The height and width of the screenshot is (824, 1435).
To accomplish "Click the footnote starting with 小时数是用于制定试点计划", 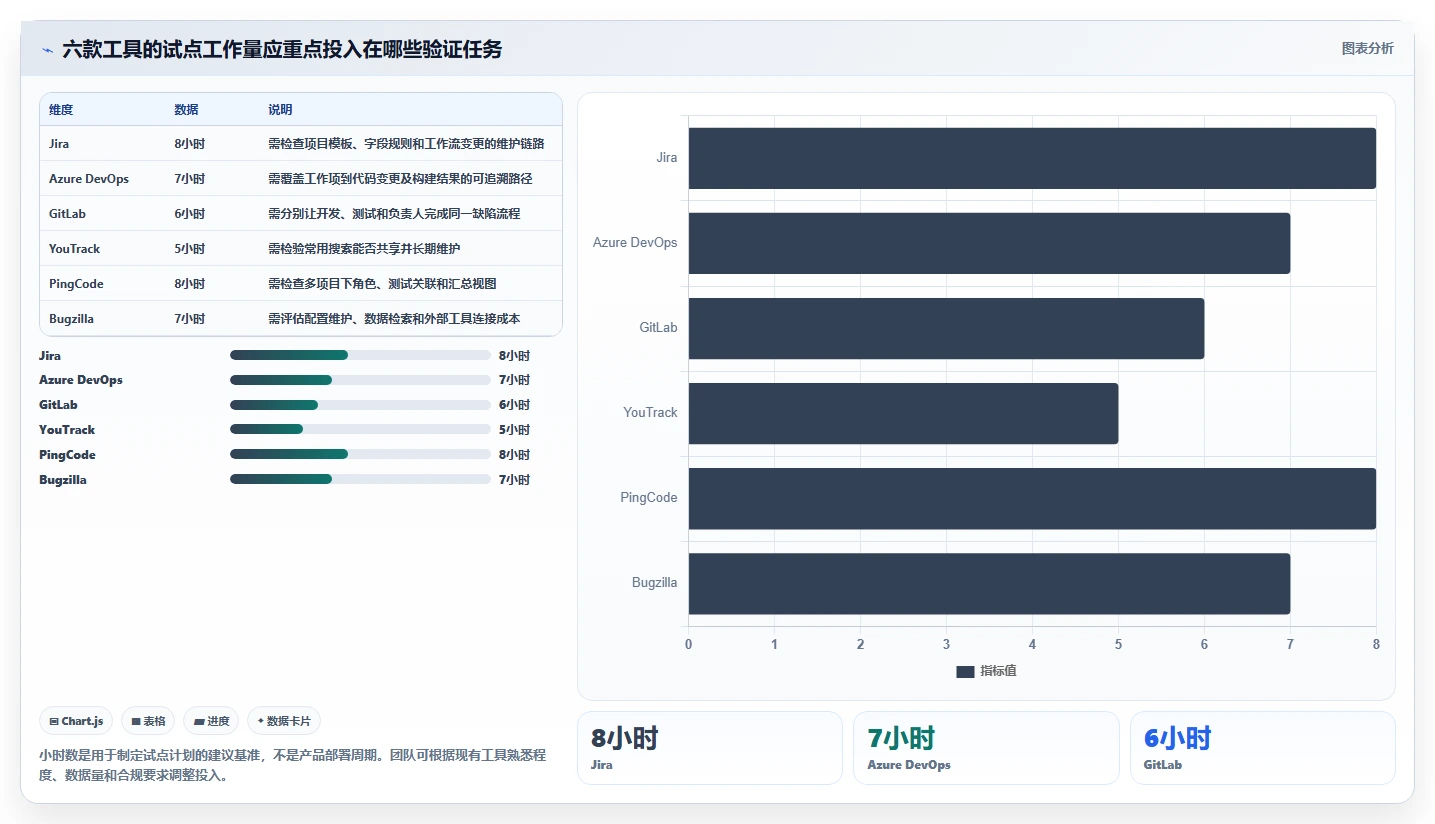I will click(x=292, y=765).
